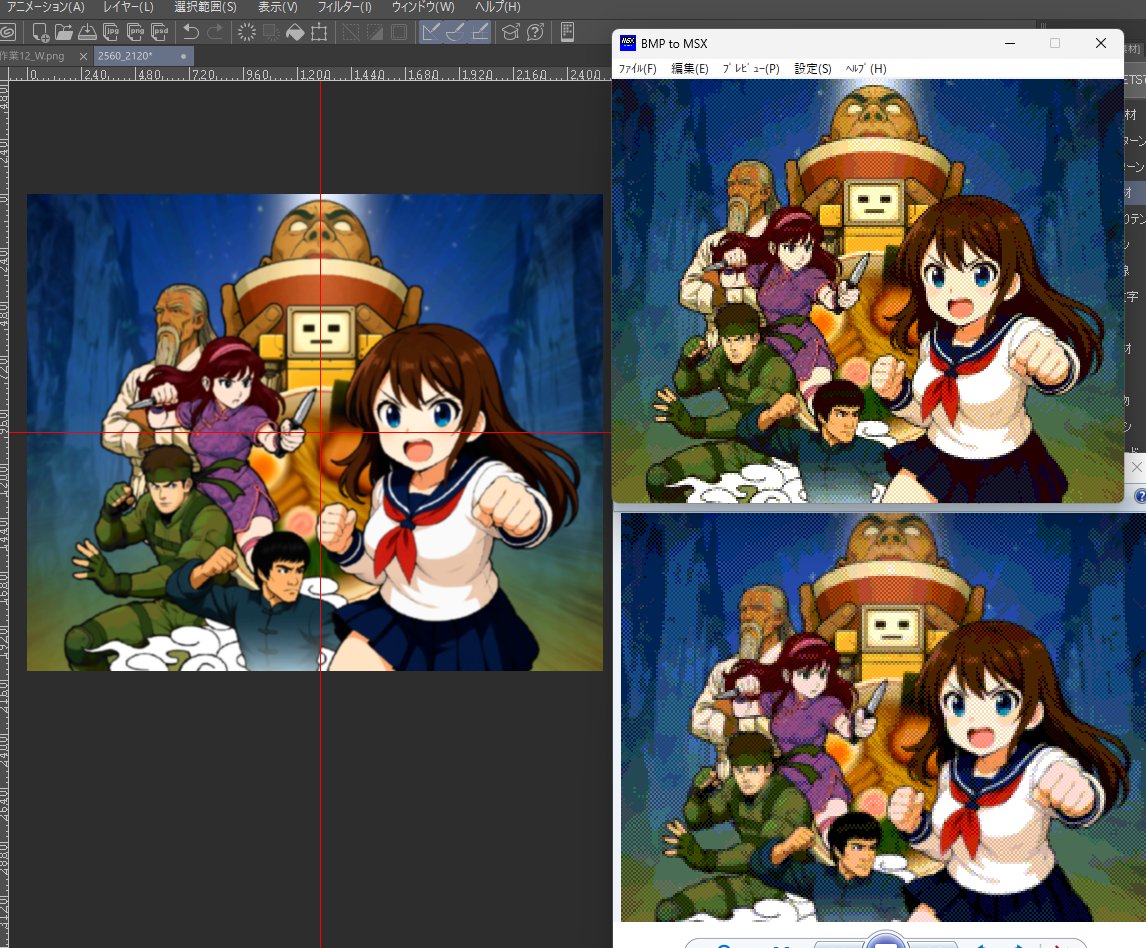Click the Redo arrow icon

coord(215,32)
